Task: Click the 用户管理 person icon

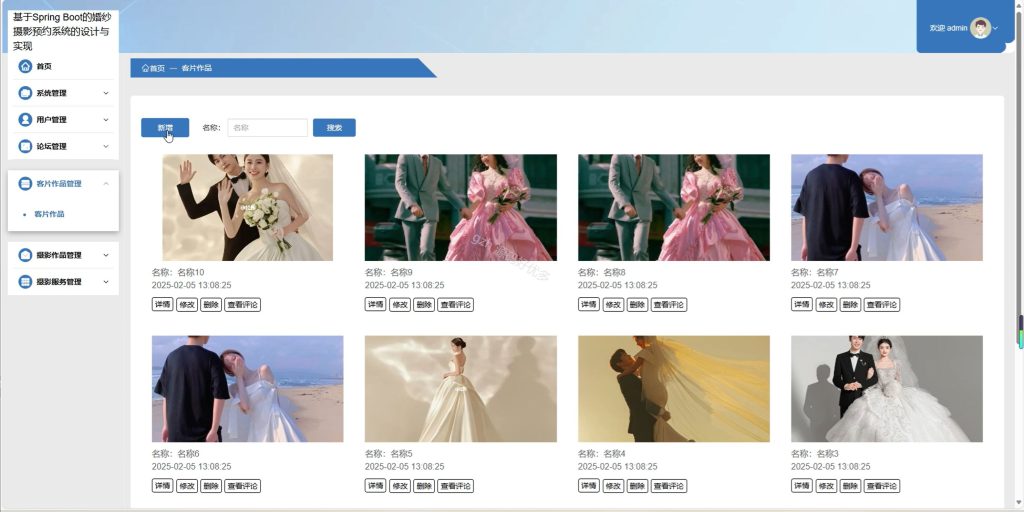Action: coord(25,120)
